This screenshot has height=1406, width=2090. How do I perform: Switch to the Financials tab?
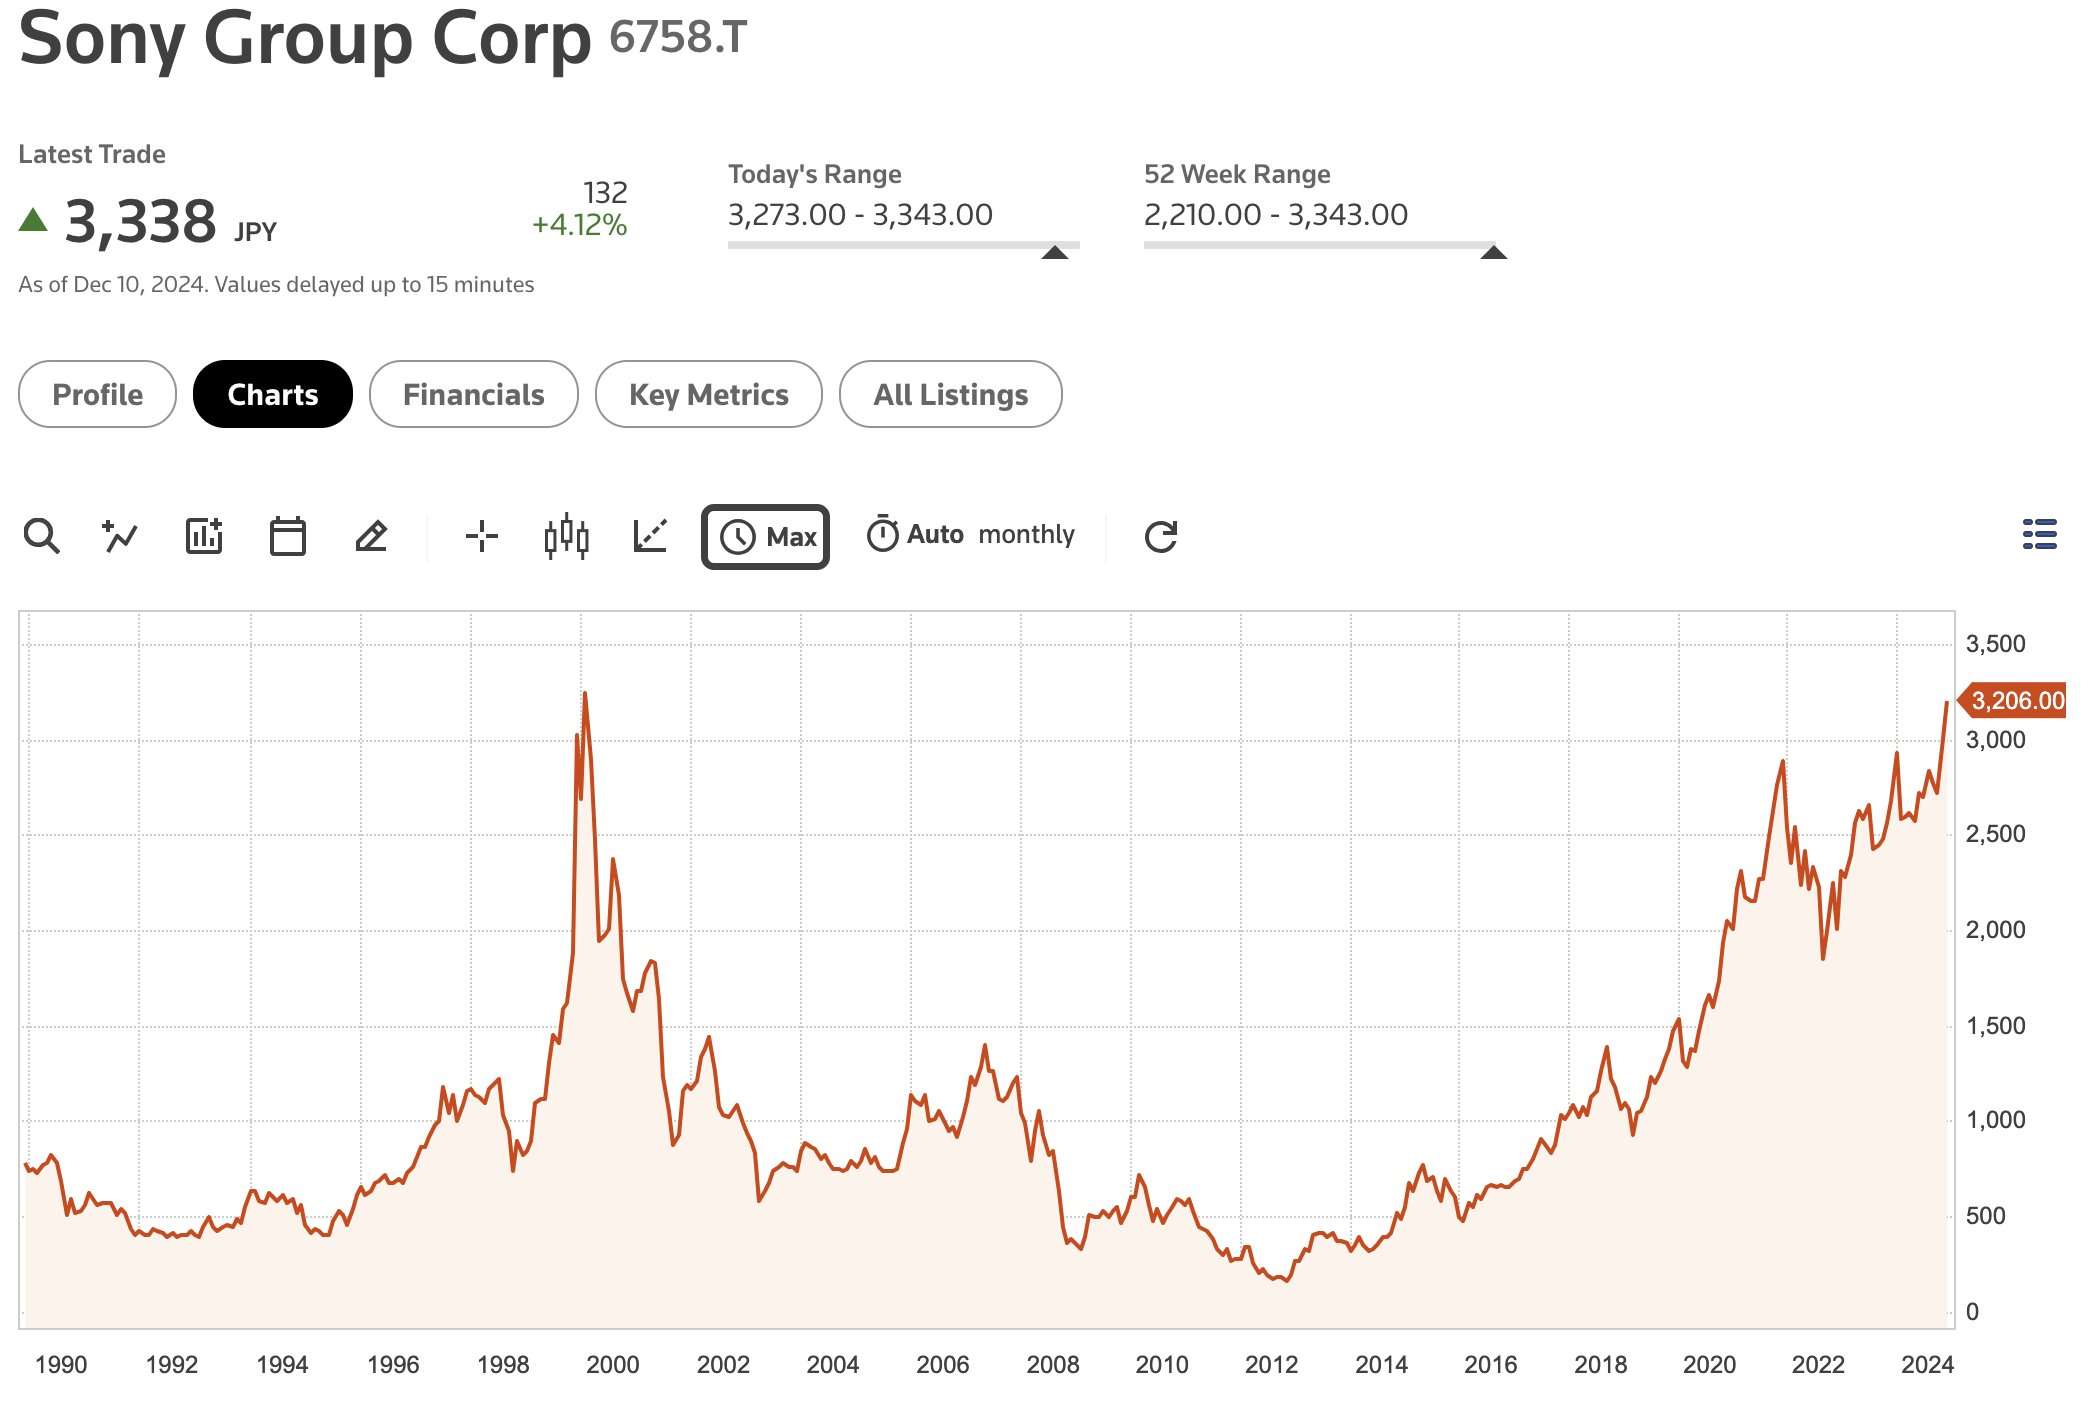pyautogui.click(x=474, y=394)
